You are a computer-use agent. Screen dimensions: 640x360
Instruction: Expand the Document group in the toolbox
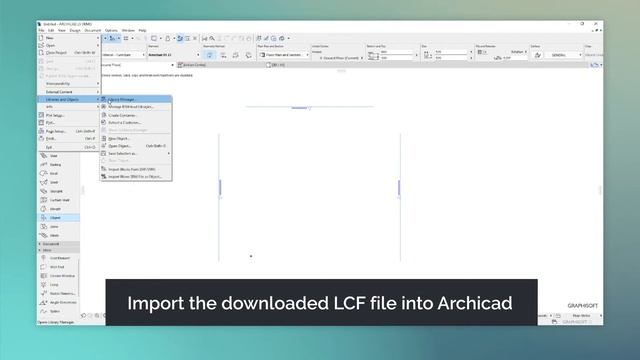[x=58, y=244]
